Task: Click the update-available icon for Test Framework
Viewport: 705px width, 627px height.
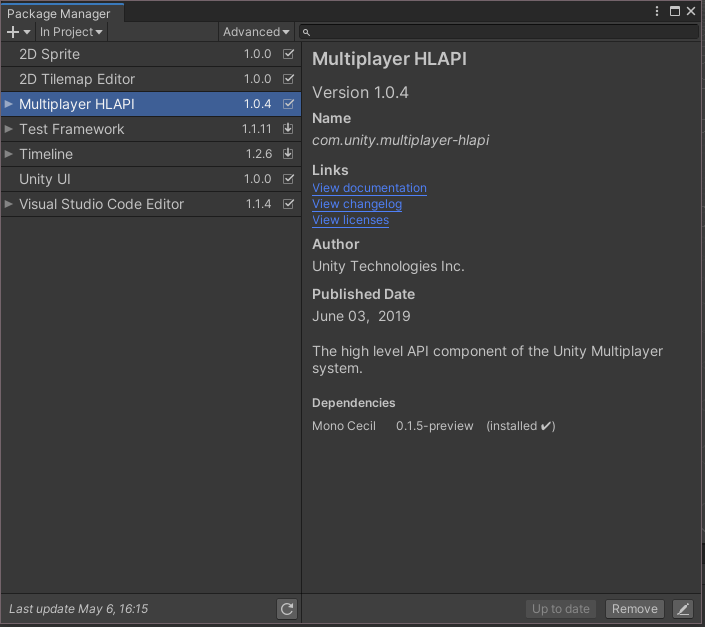Action: (x=288, y=129)
